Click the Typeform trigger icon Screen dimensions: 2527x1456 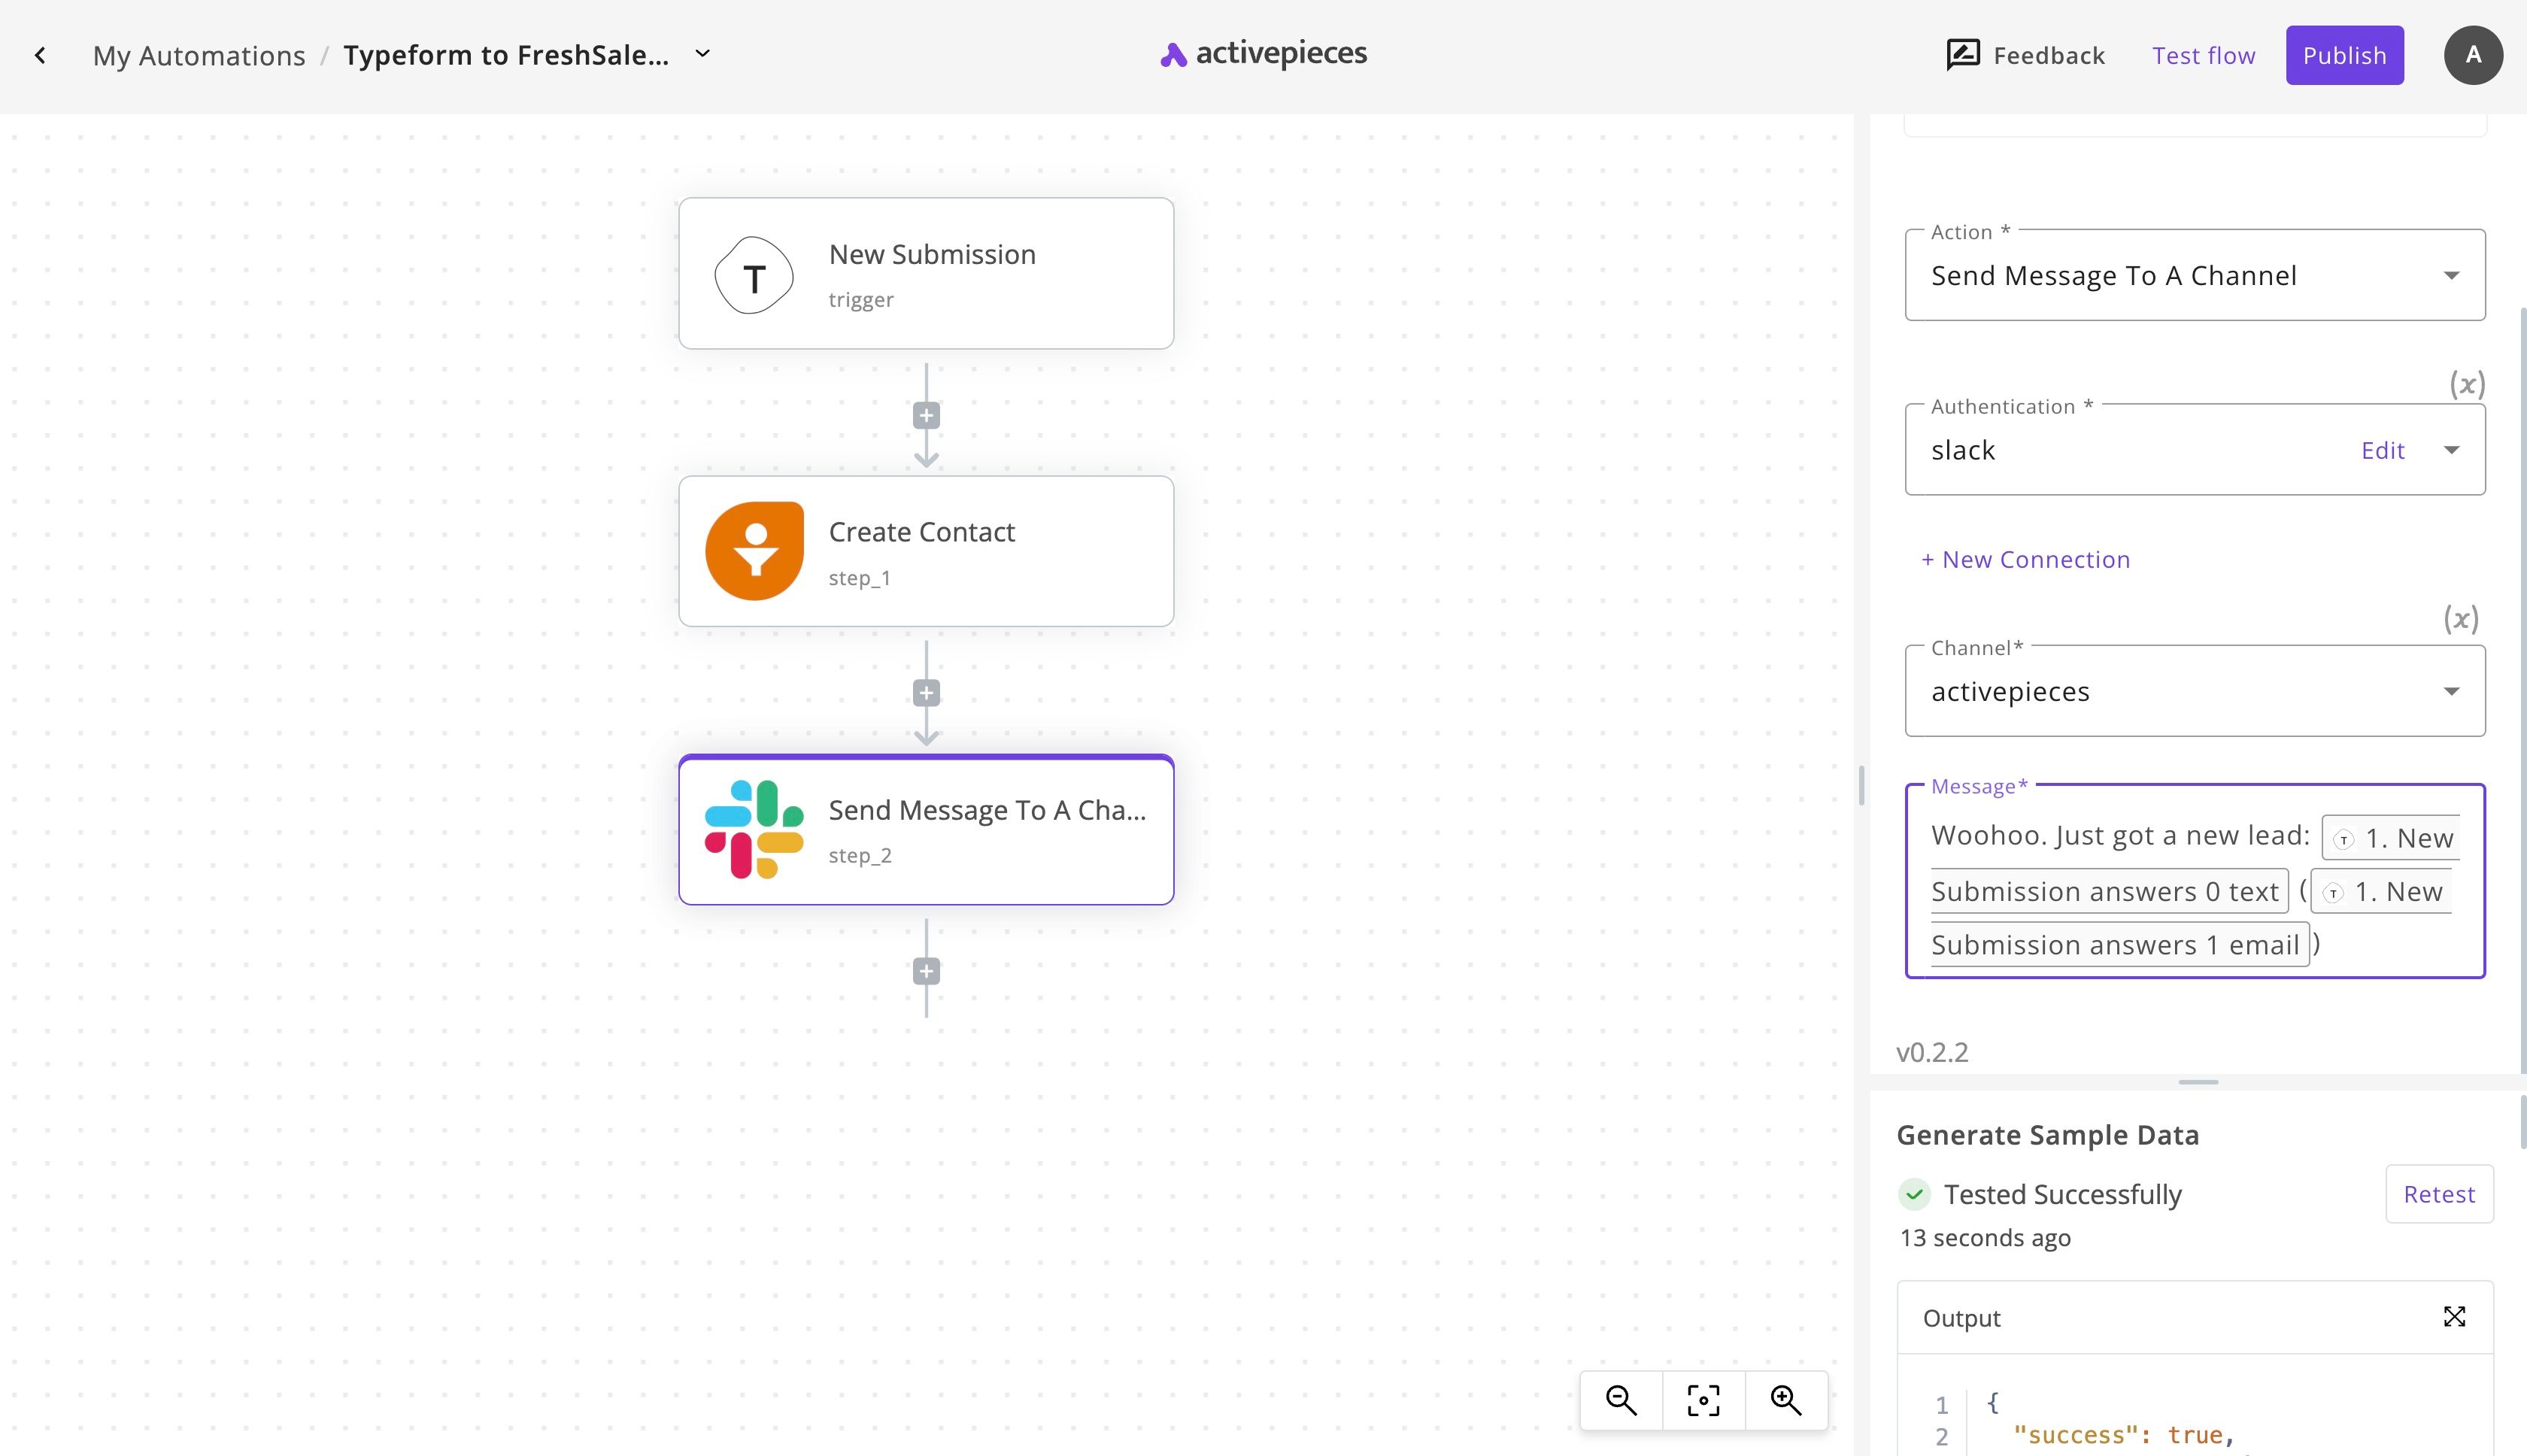pos(754,275)
